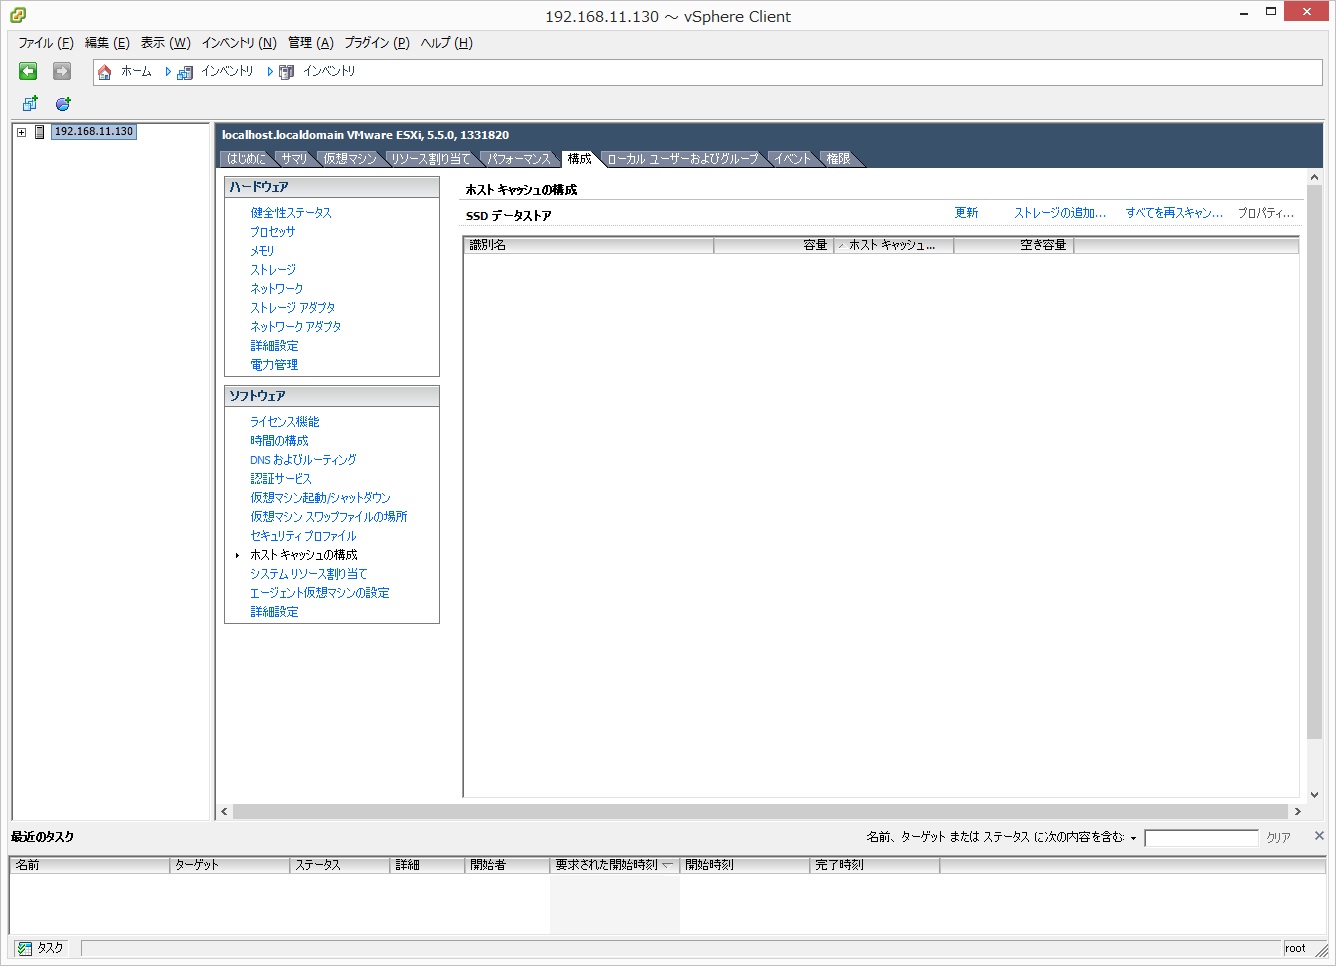The width and height of the screenshot is (1336, 966).
Task: Close the 最近のタスク filter with the X
Action: point(1319,836)
